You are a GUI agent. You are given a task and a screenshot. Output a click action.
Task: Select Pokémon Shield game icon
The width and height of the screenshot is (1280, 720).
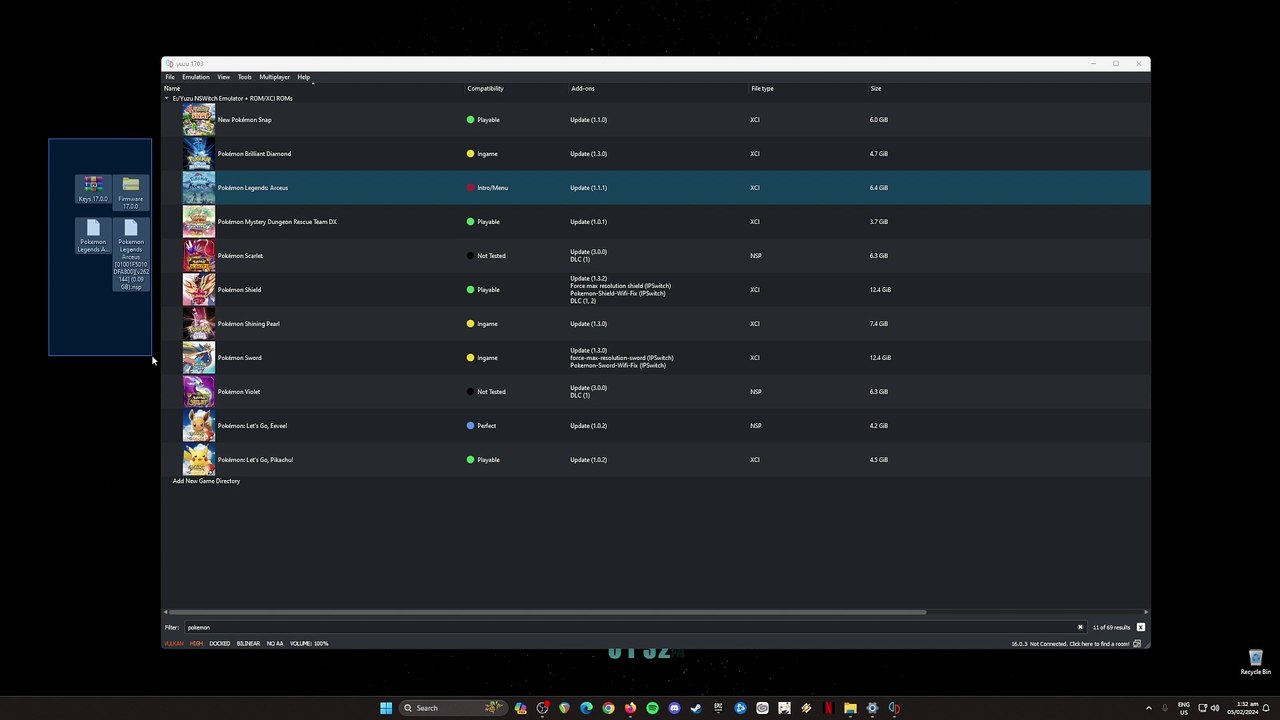tap(198, 290)
